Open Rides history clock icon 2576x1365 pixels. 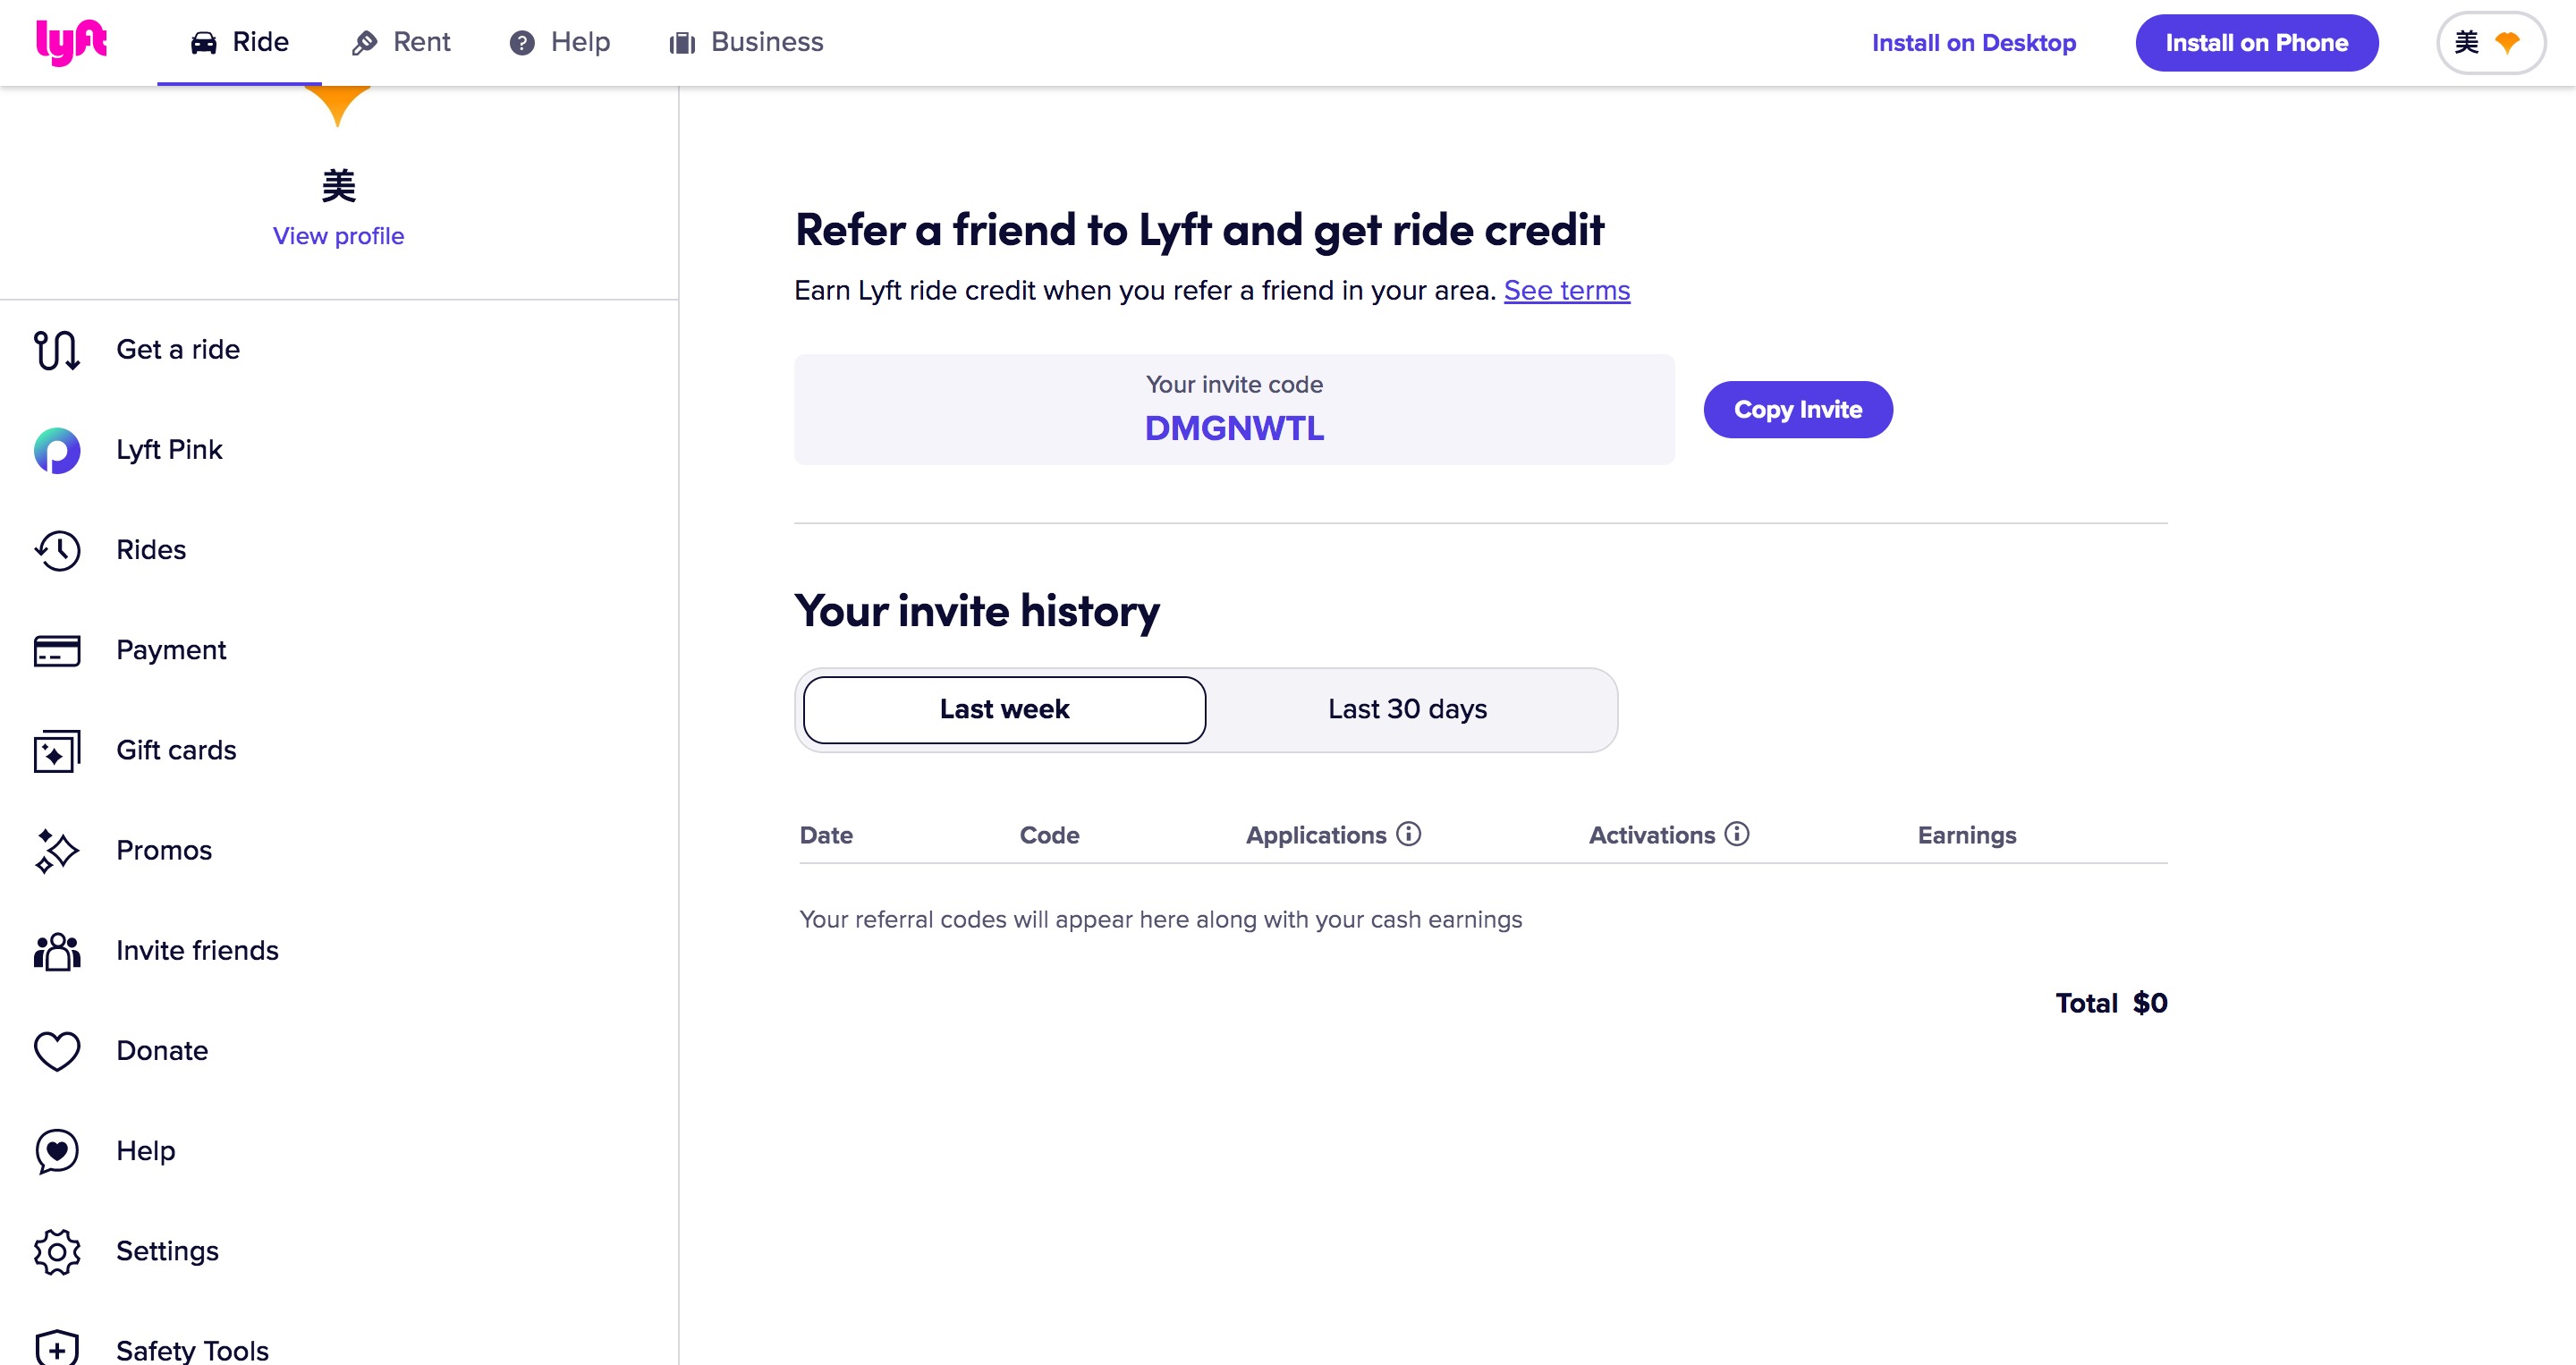(57, 550)
